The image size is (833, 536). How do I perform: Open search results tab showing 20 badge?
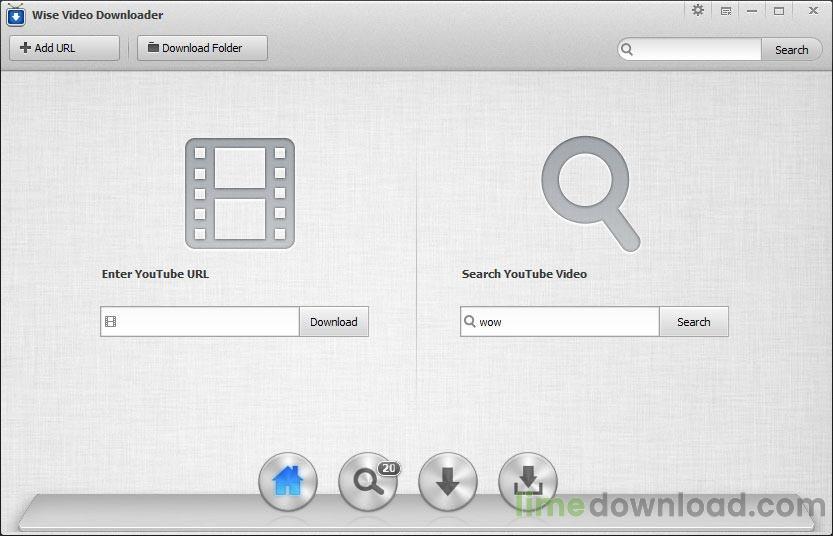(x=368, y=481)
